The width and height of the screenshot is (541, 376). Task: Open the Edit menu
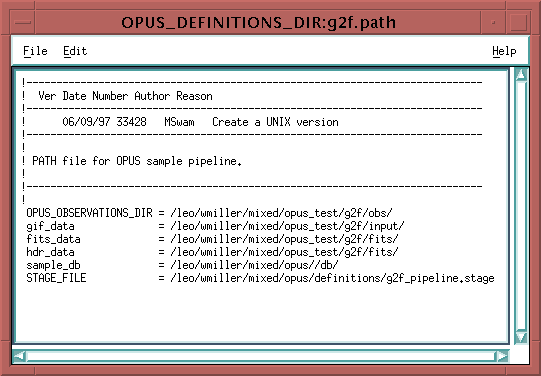pyautogui.click(x=75, y=51)
